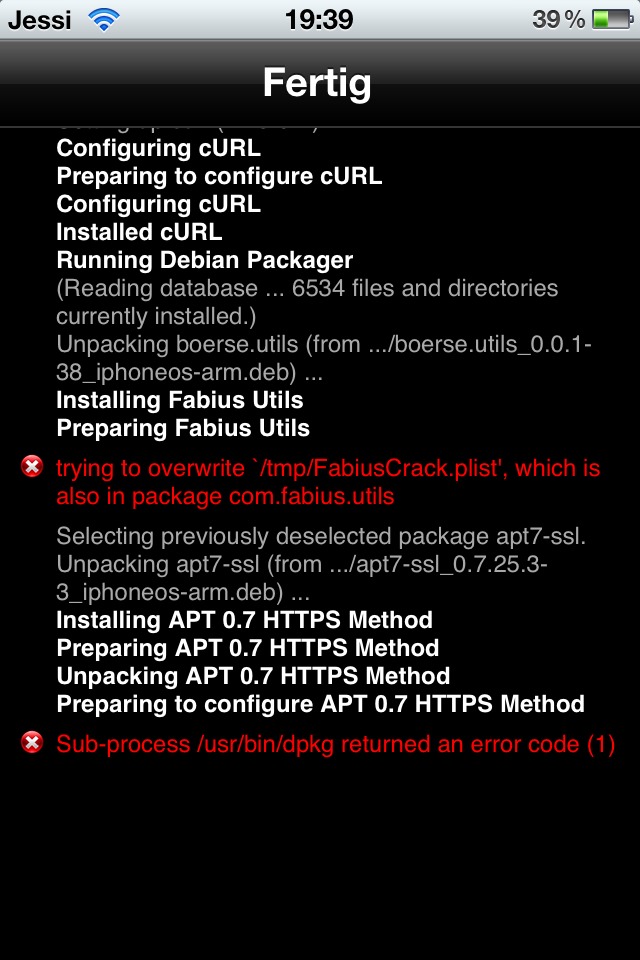Select the 'Installed cURL' log line
Image resolution: width=640 pixels, height=960 pixels.
pos(139,232)
